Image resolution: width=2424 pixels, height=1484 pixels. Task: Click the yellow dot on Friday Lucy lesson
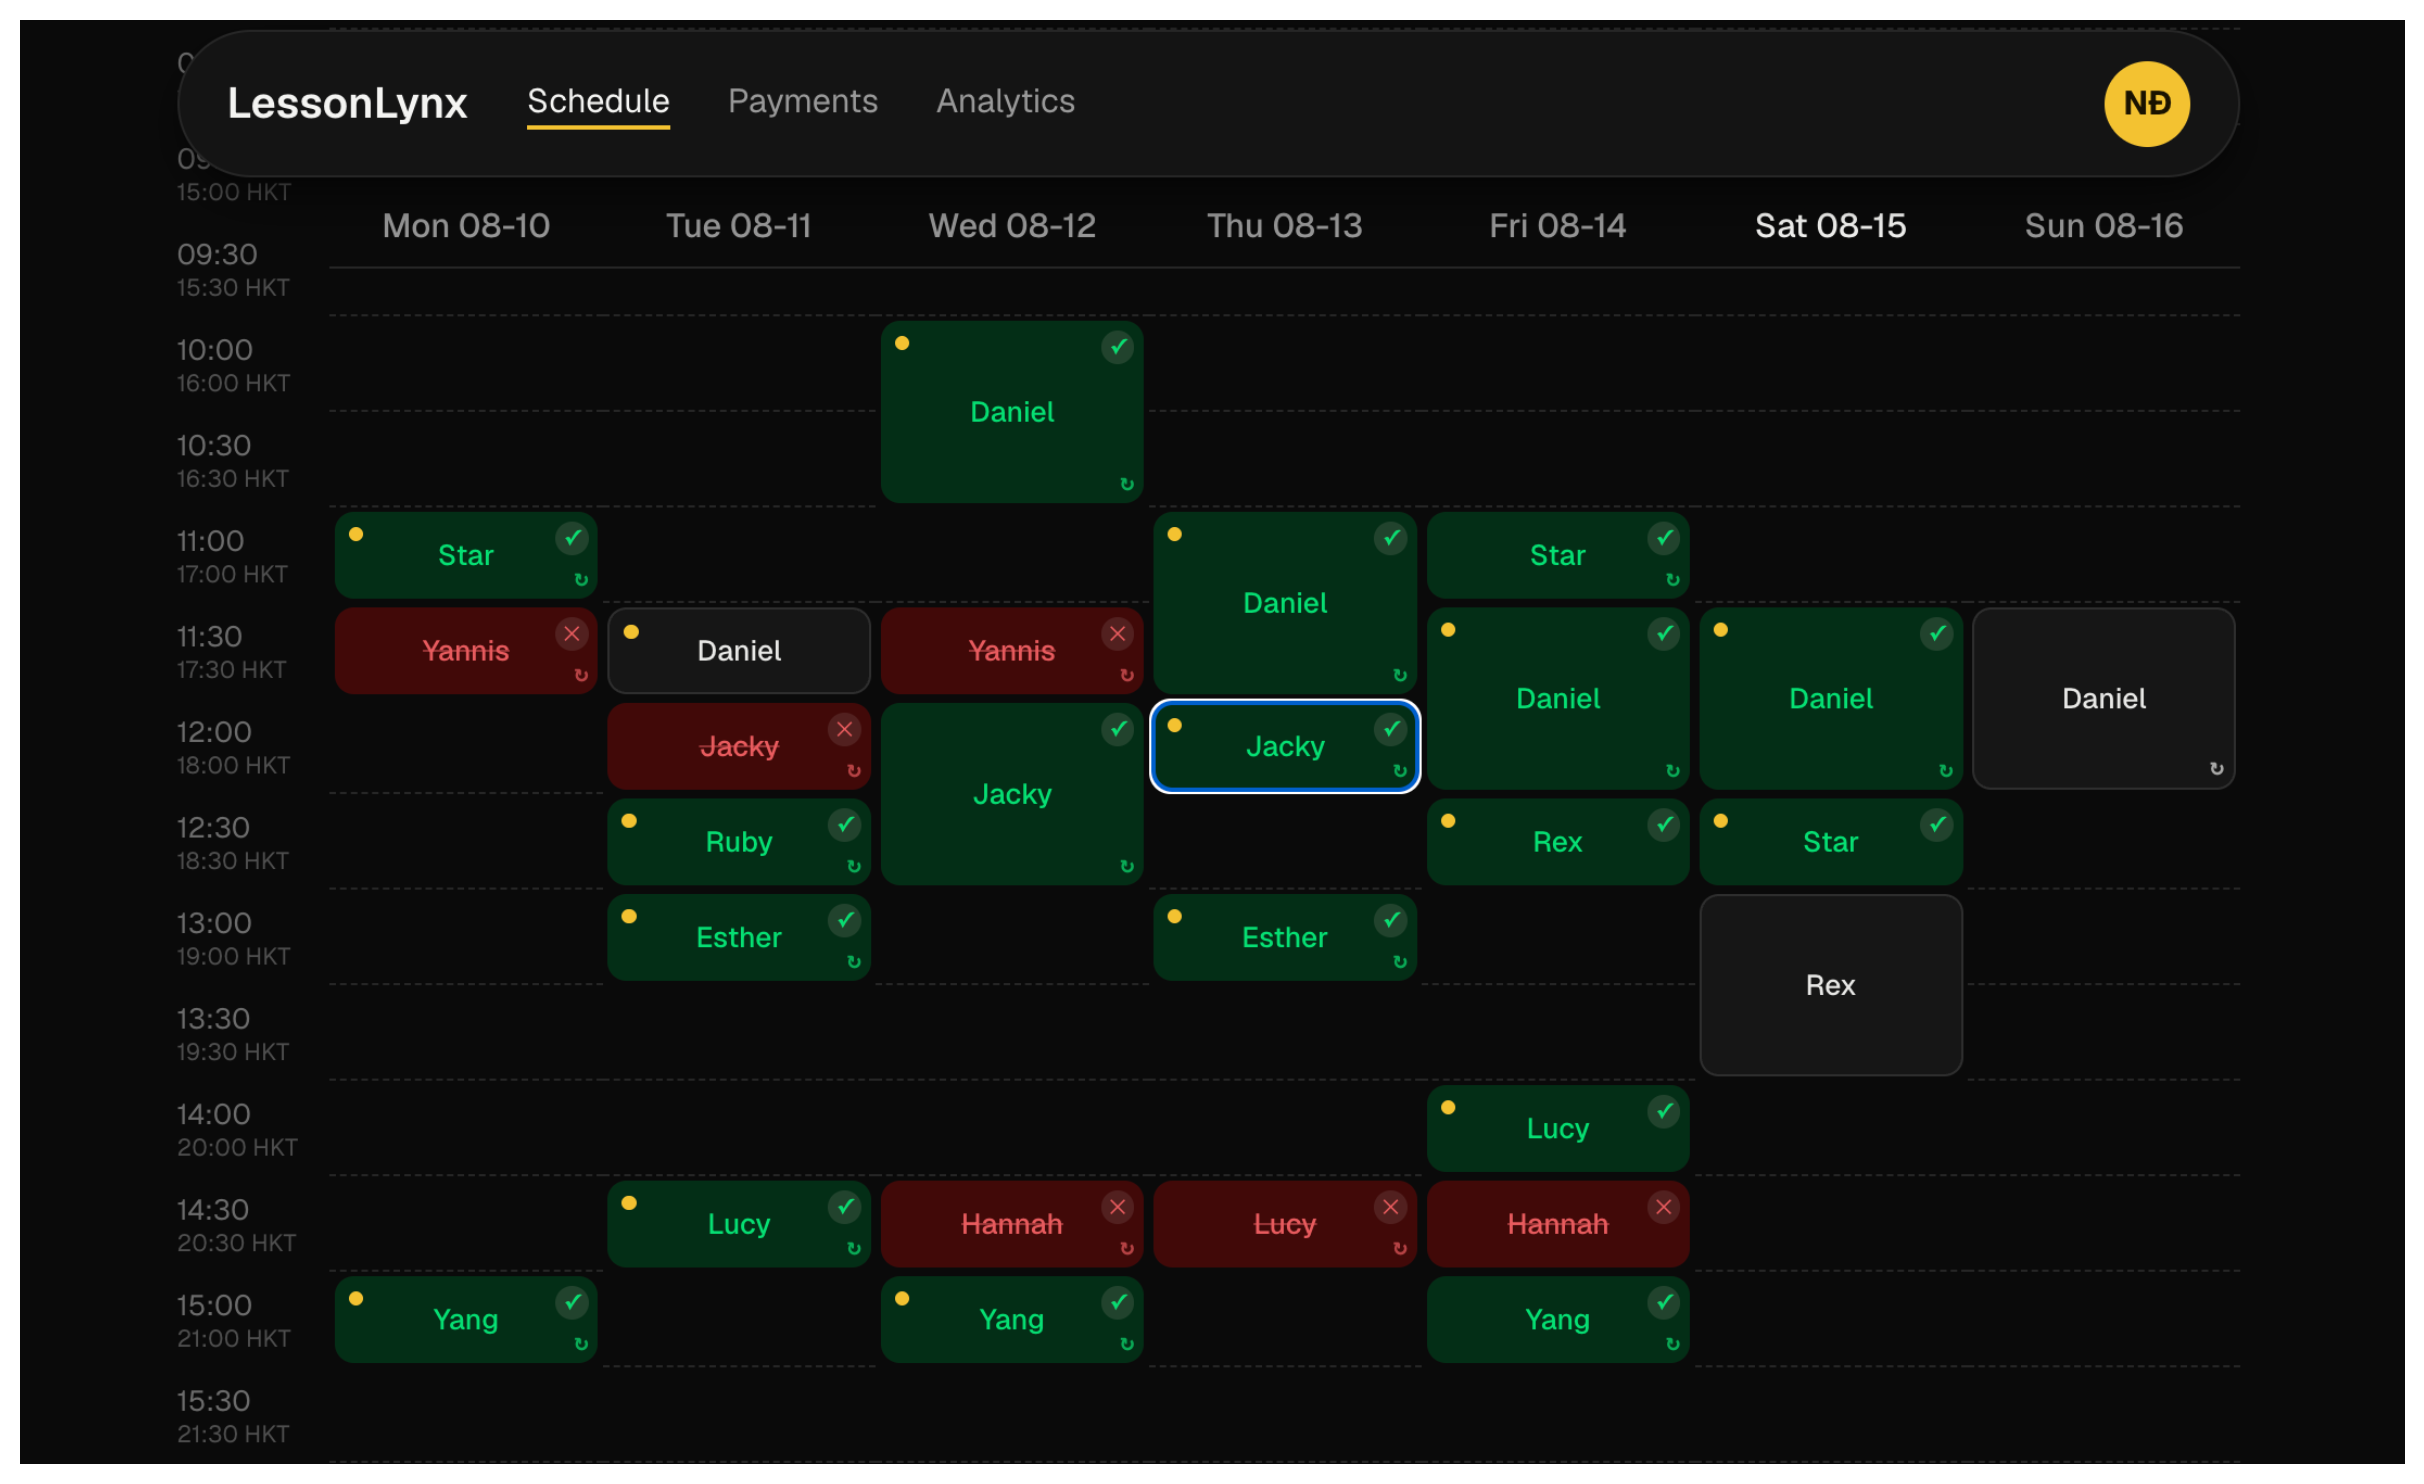[x=1447, y=1107]
